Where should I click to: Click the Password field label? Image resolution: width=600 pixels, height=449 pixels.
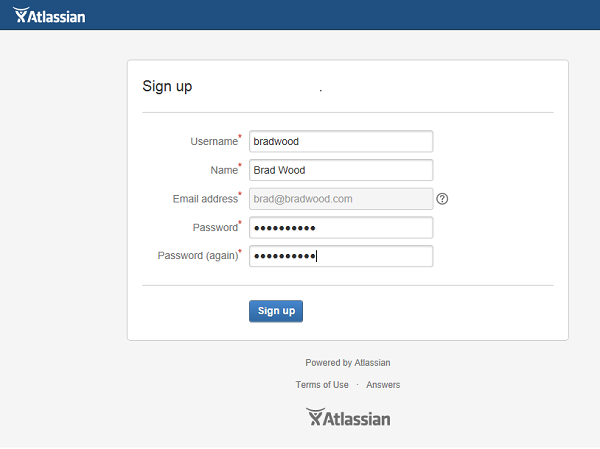tap(214, 228)
